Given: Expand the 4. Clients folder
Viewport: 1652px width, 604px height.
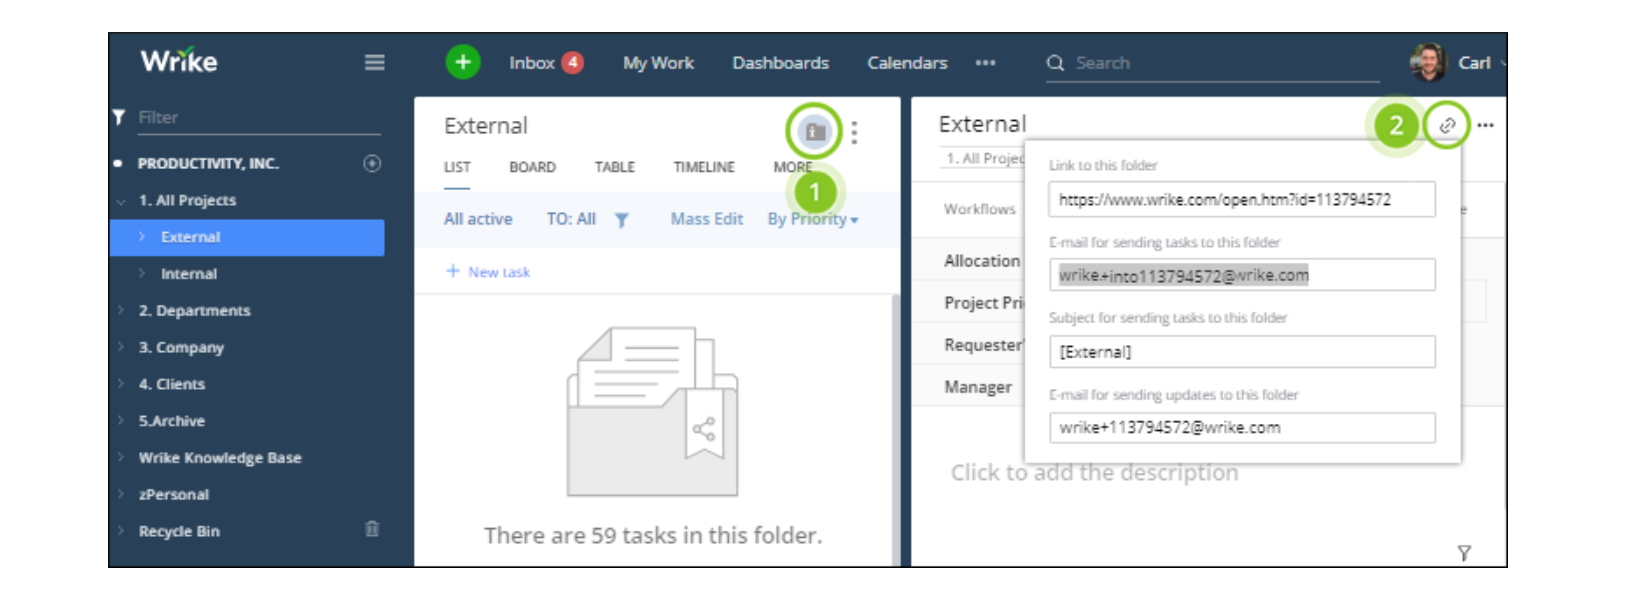Looking at the screenshot, I should tap(121, 384).
